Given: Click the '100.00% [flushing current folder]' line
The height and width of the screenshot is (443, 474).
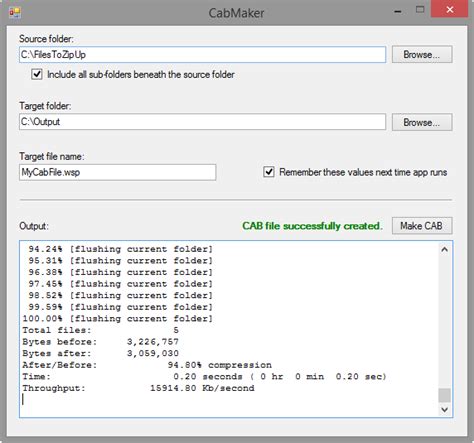Looking at the screenshot, I should pyautogui.click(x=117, y=319).
